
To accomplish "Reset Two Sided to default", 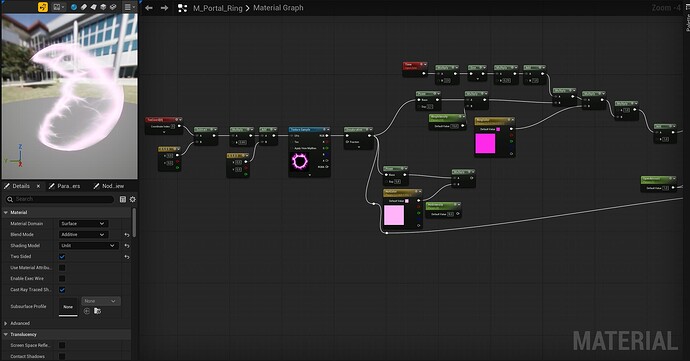I will pos(127,257).
